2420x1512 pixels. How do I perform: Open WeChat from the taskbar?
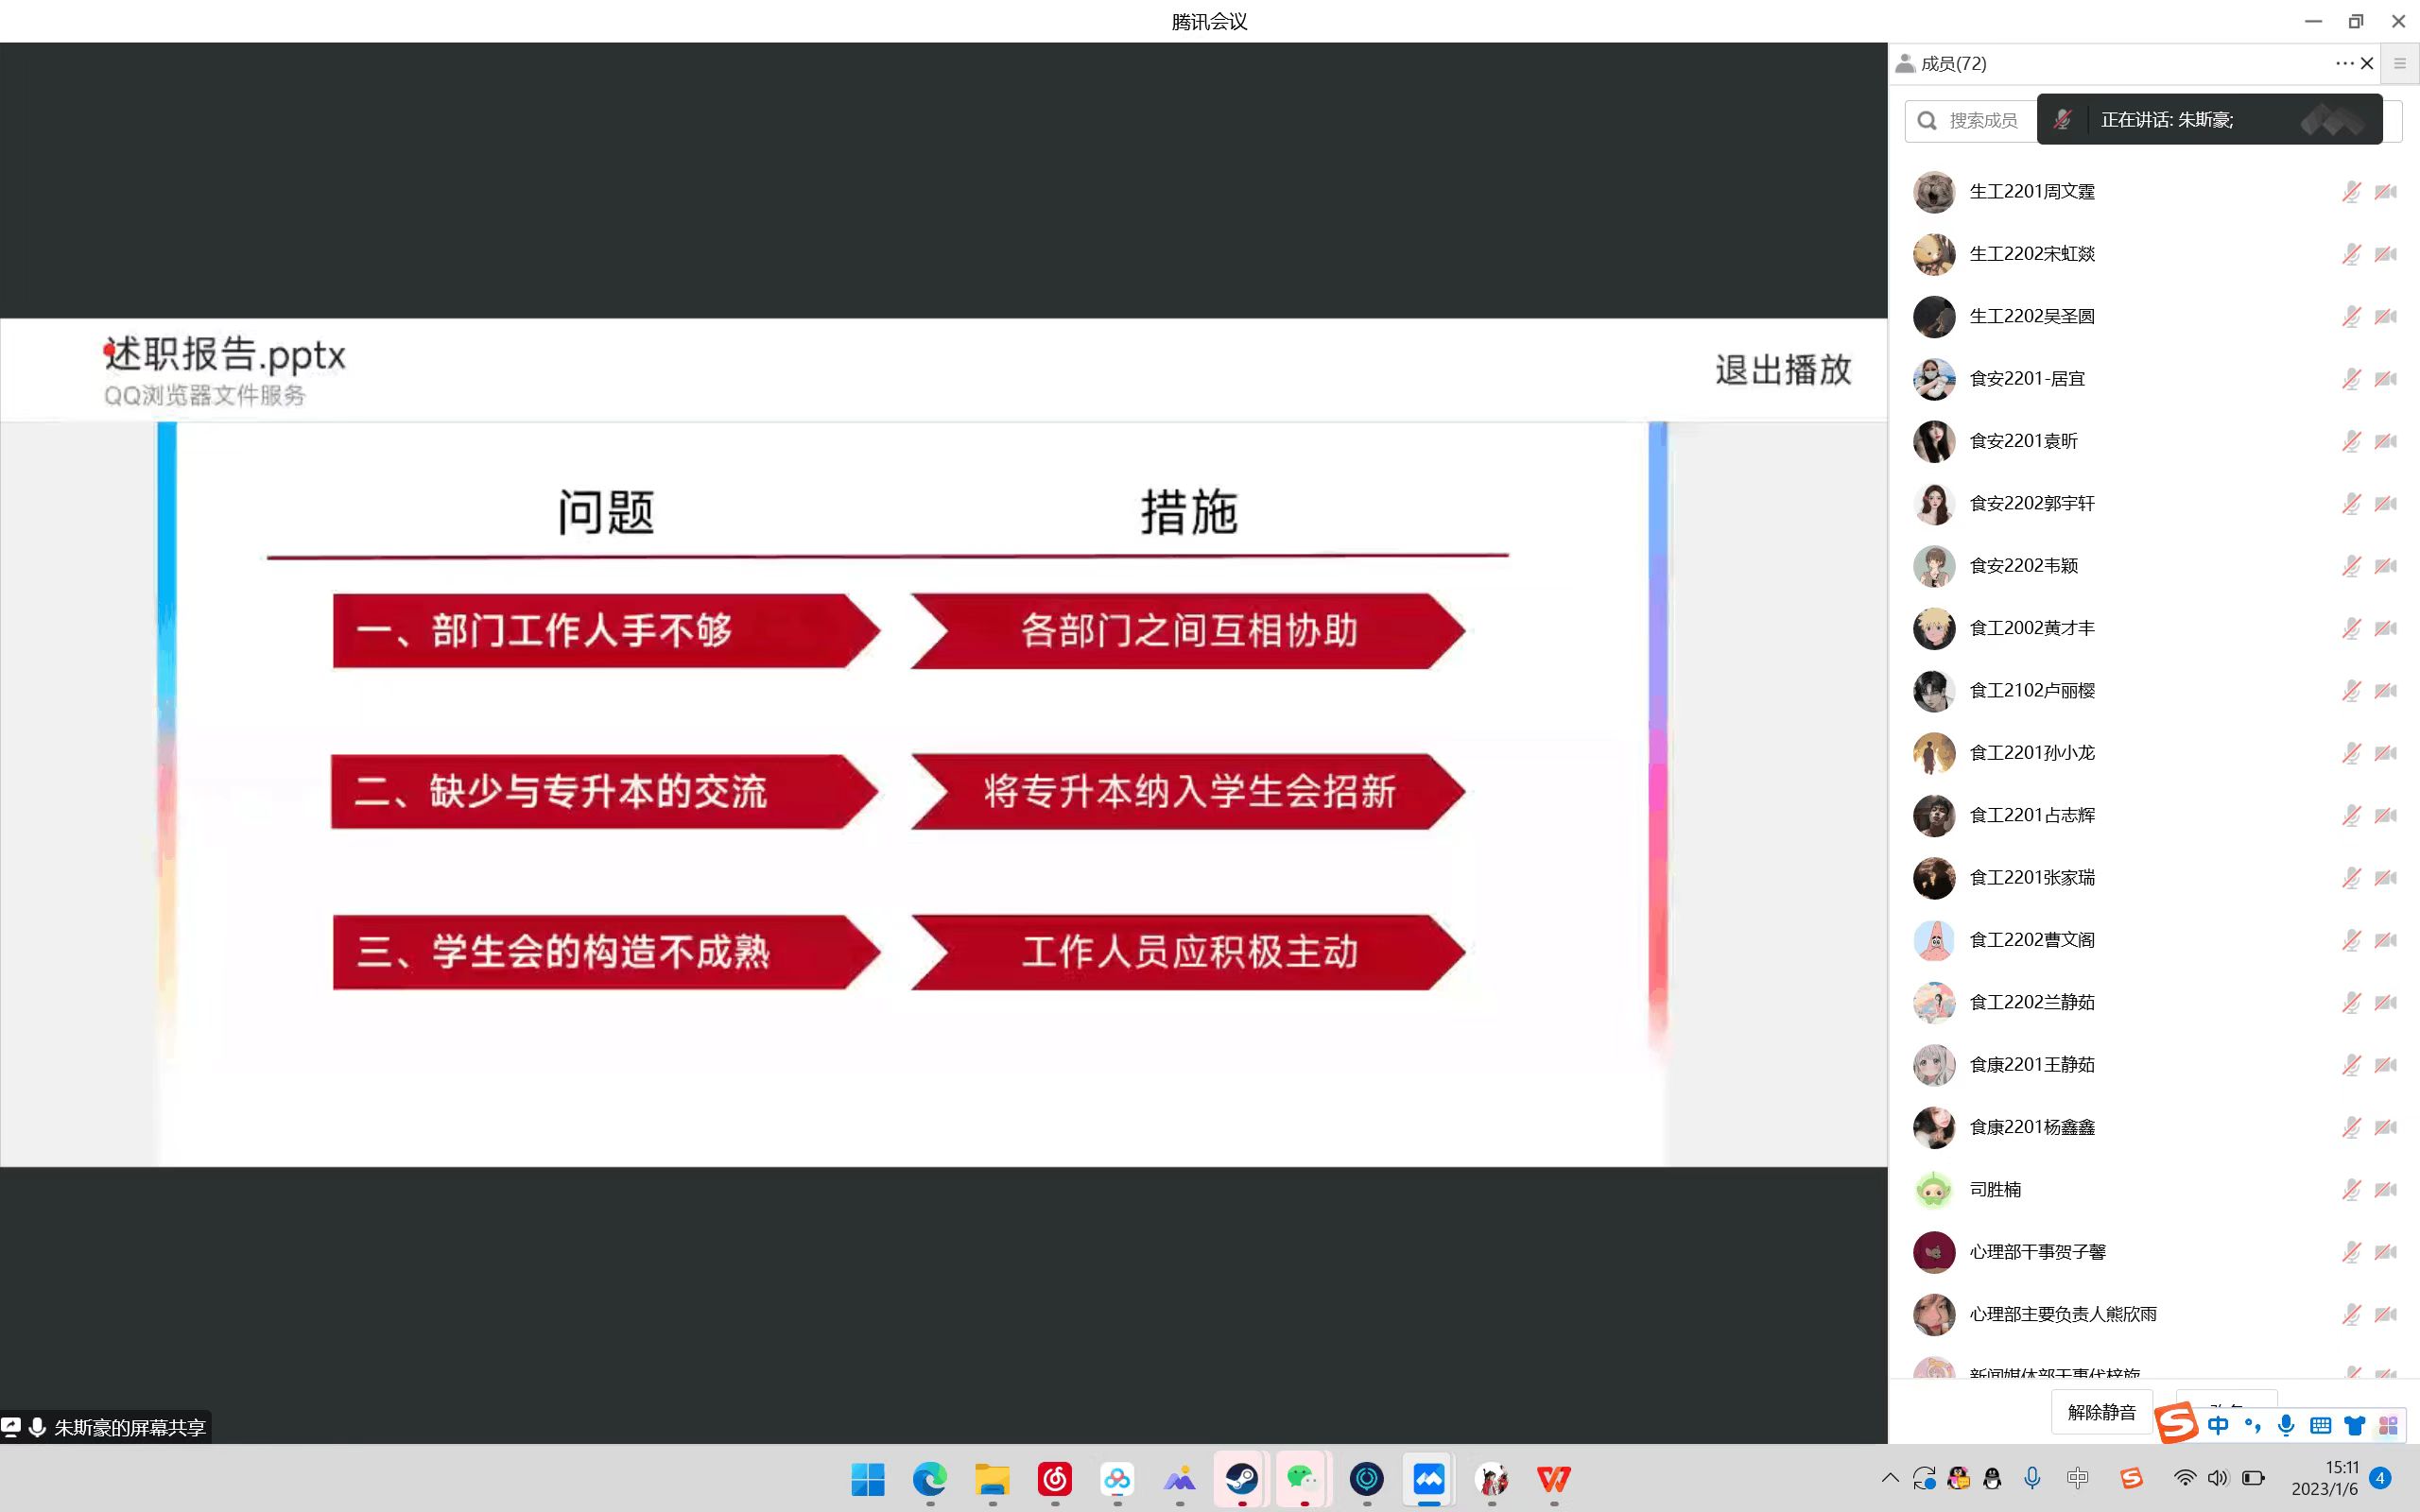tap(1303, 1478)
